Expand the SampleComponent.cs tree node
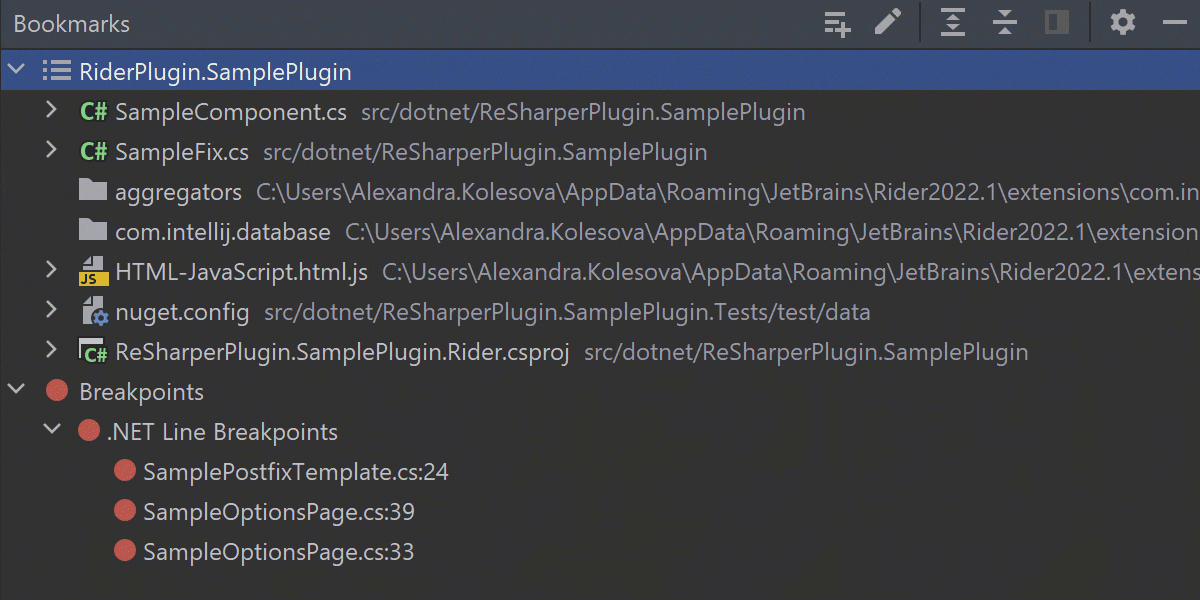 pyautogui.click(x=51, y=111)
